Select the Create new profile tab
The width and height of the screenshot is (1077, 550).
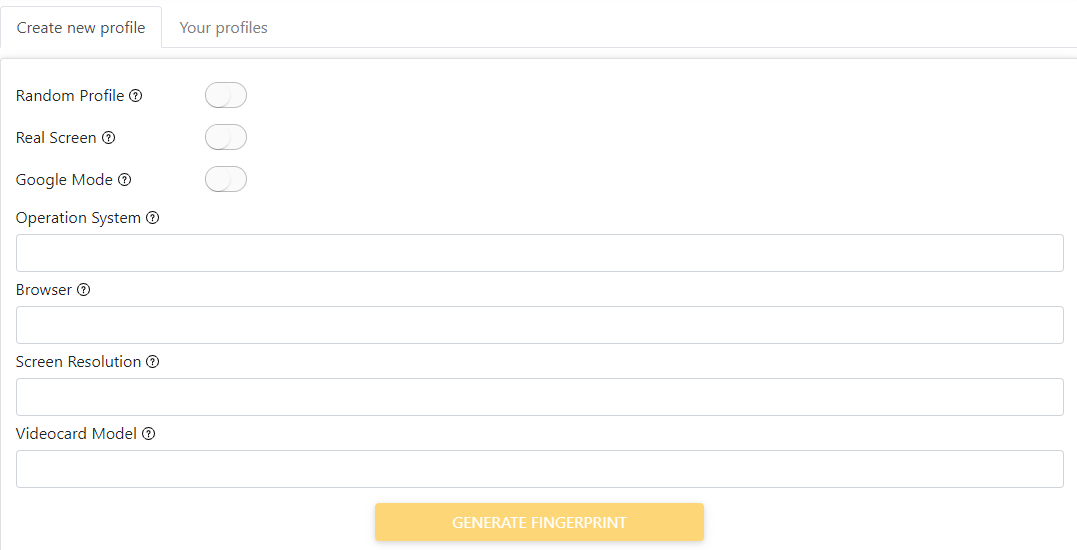click(81, 27)
